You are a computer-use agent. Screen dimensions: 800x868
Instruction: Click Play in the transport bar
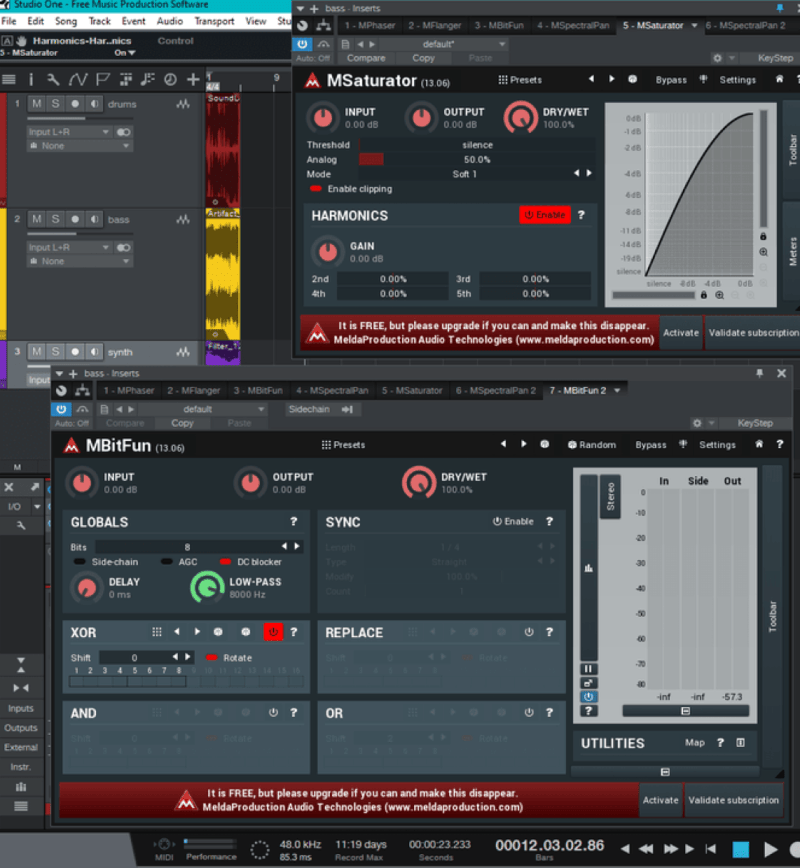tap(770, 849)
